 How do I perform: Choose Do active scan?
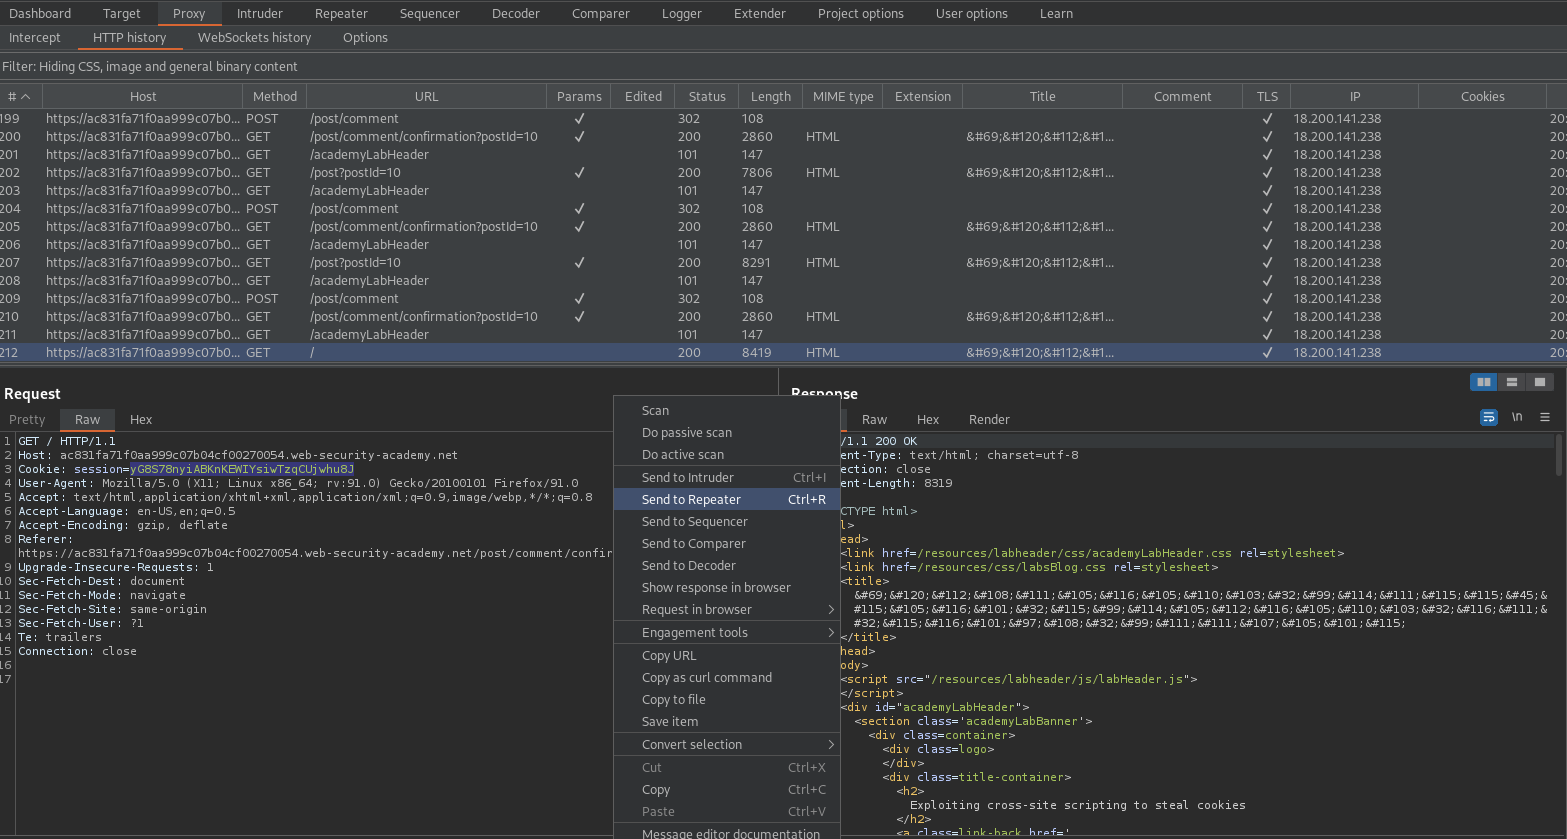point(727,455)
